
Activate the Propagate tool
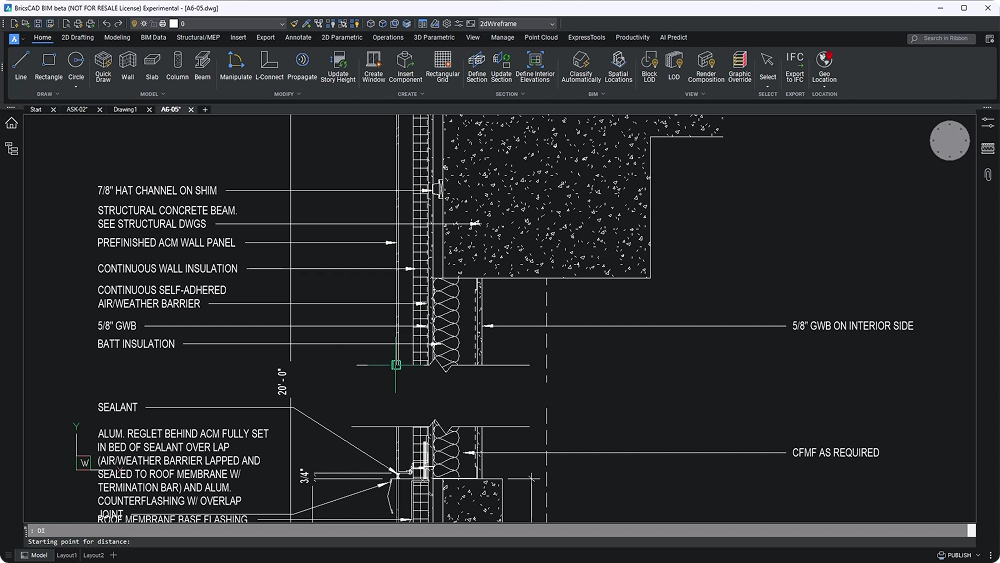coord(302,66)
